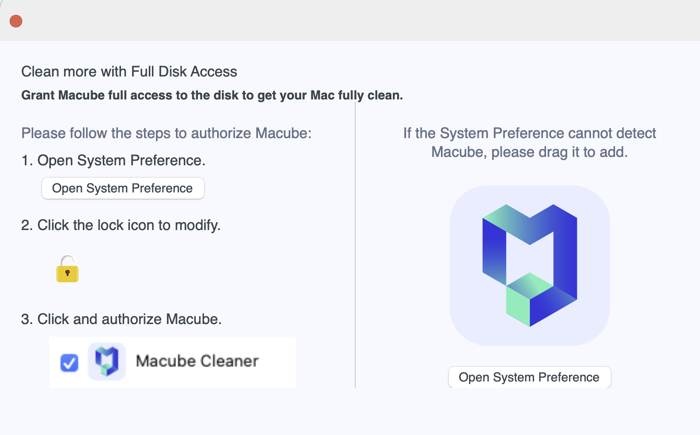Click the yellow padlock icon
The image size is (700, 435).
click(67, 269)
